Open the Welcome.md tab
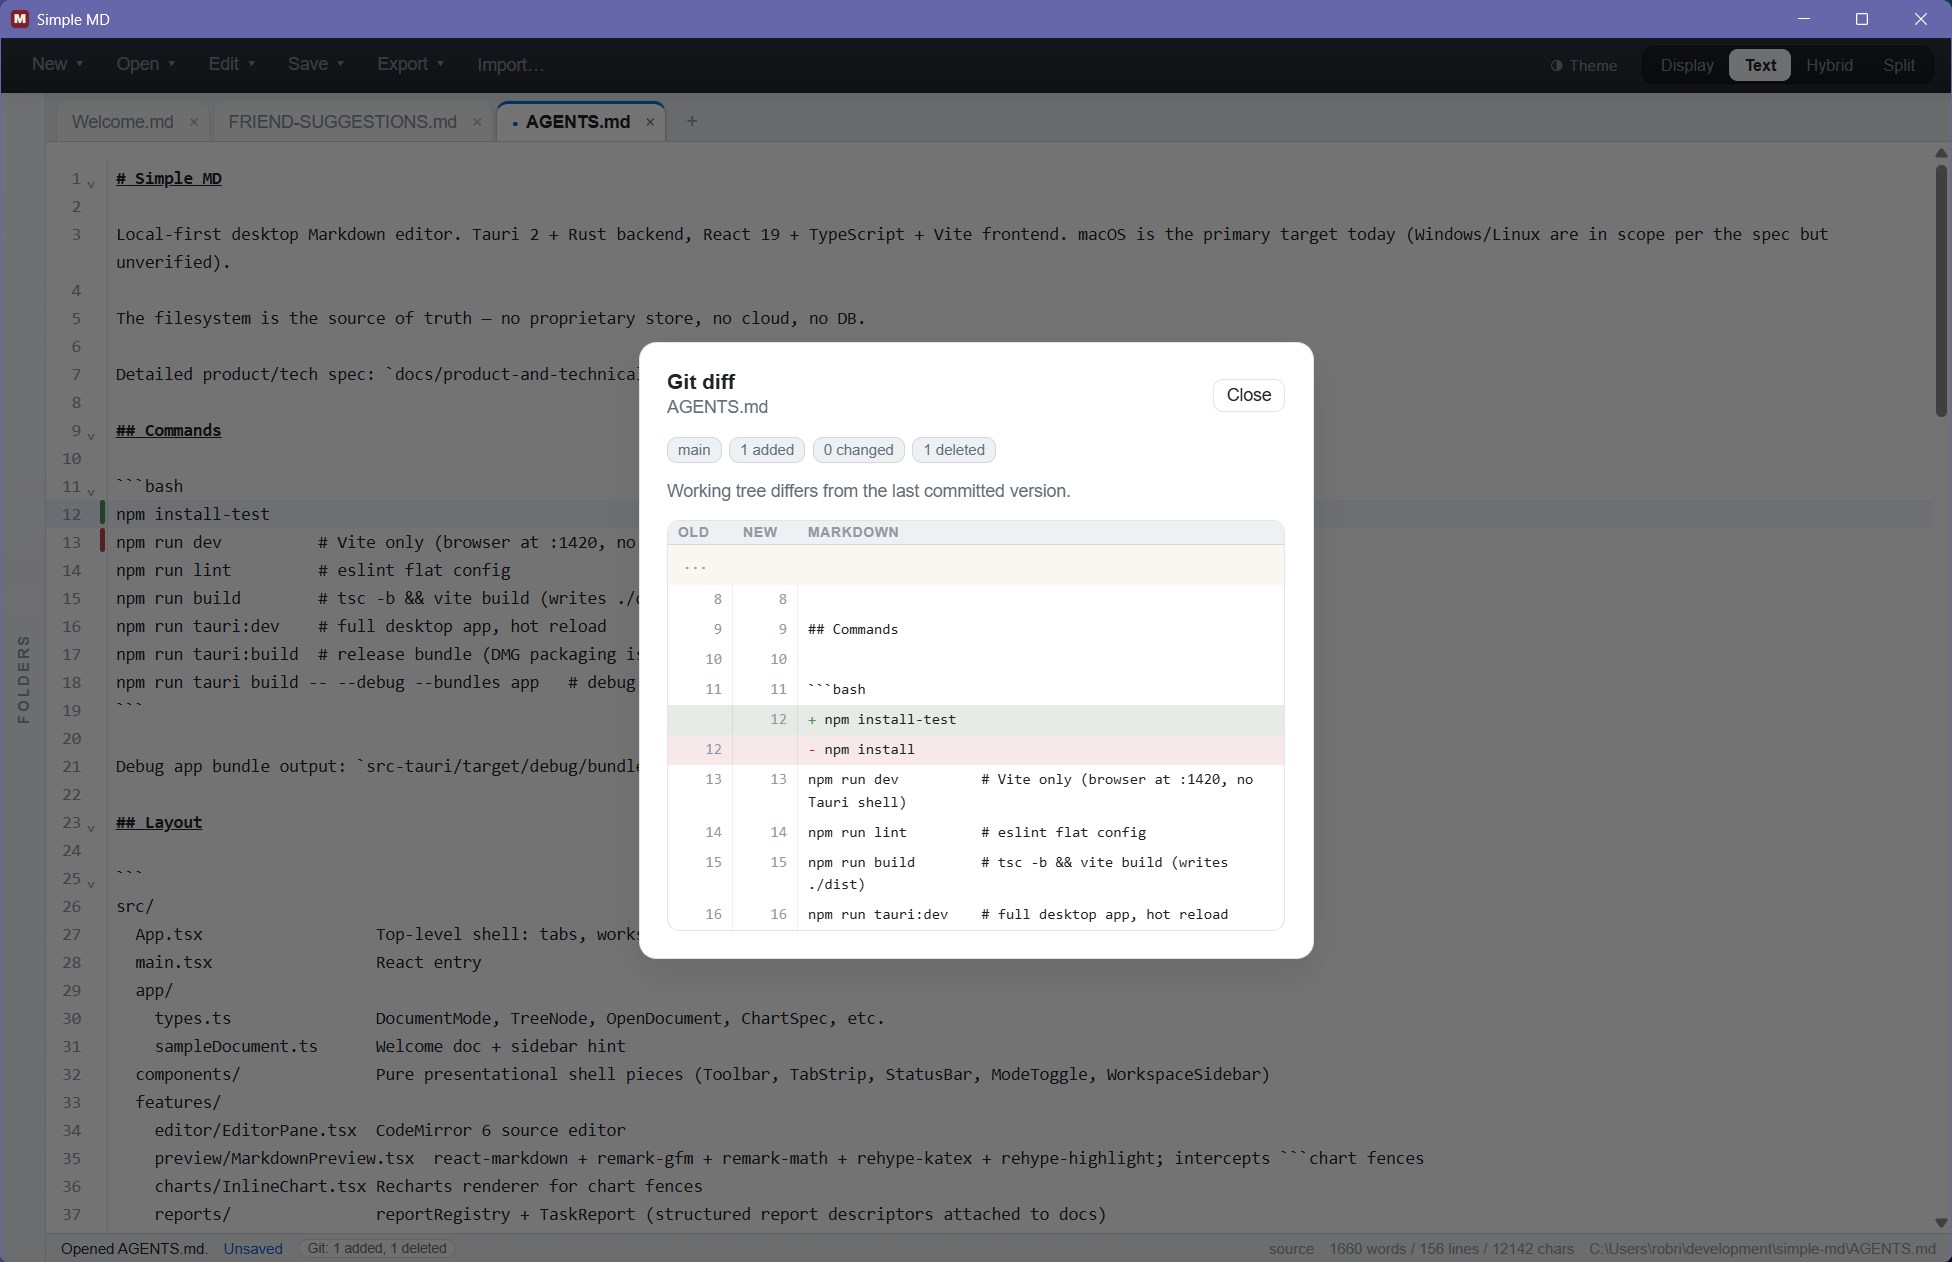1952x1262 pixels. click(x=122, y=122)
